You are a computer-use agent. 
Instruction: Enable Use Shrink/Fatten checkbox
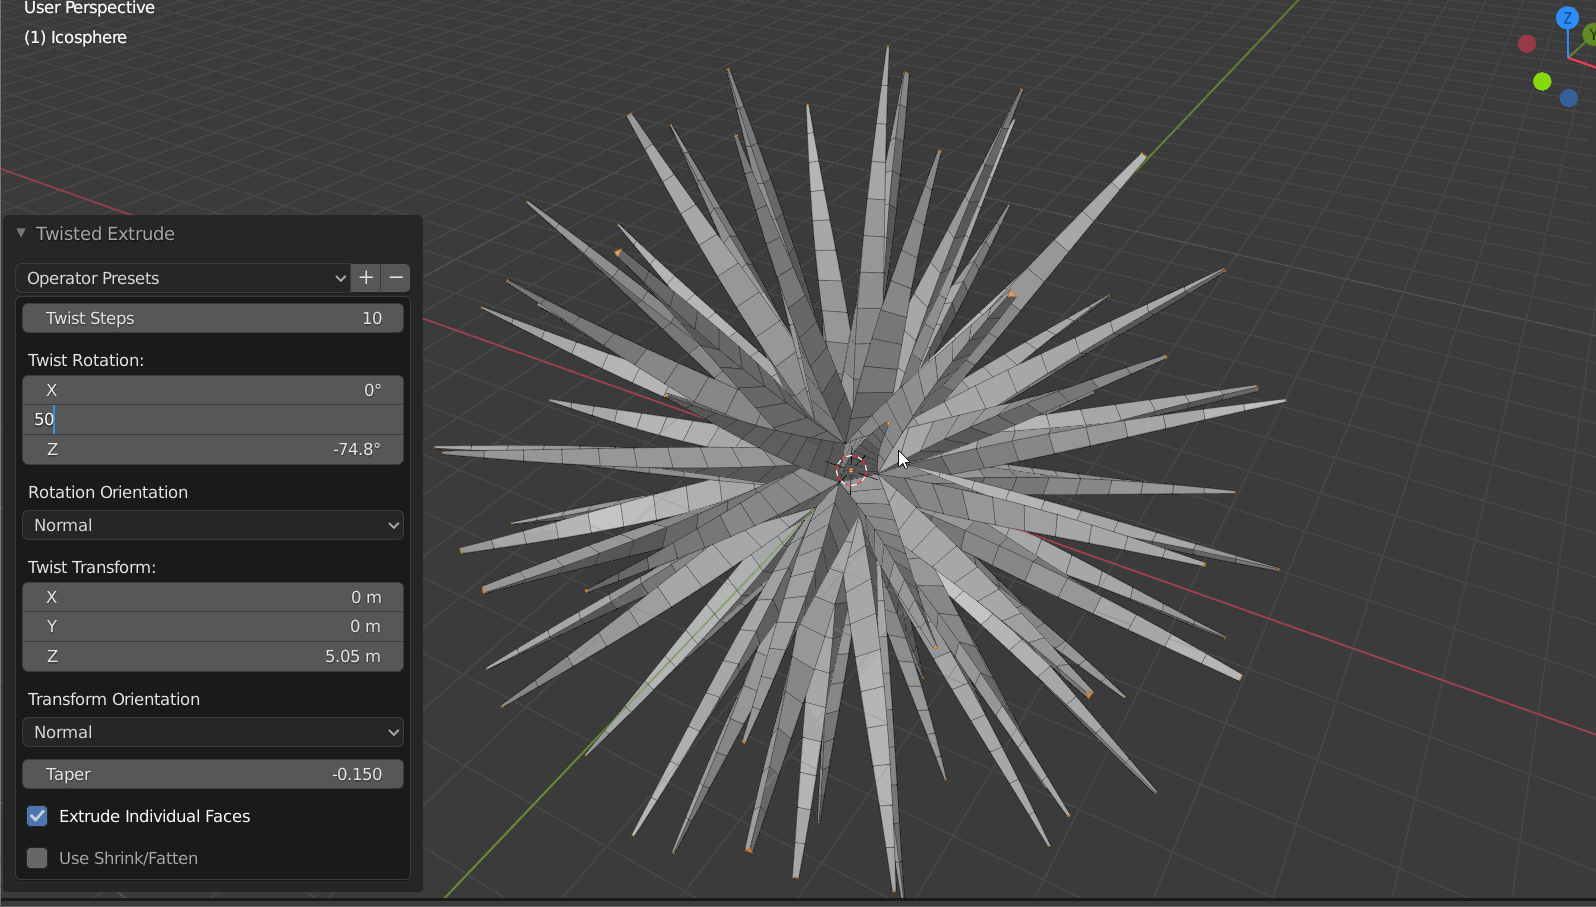tap(37, 858)
